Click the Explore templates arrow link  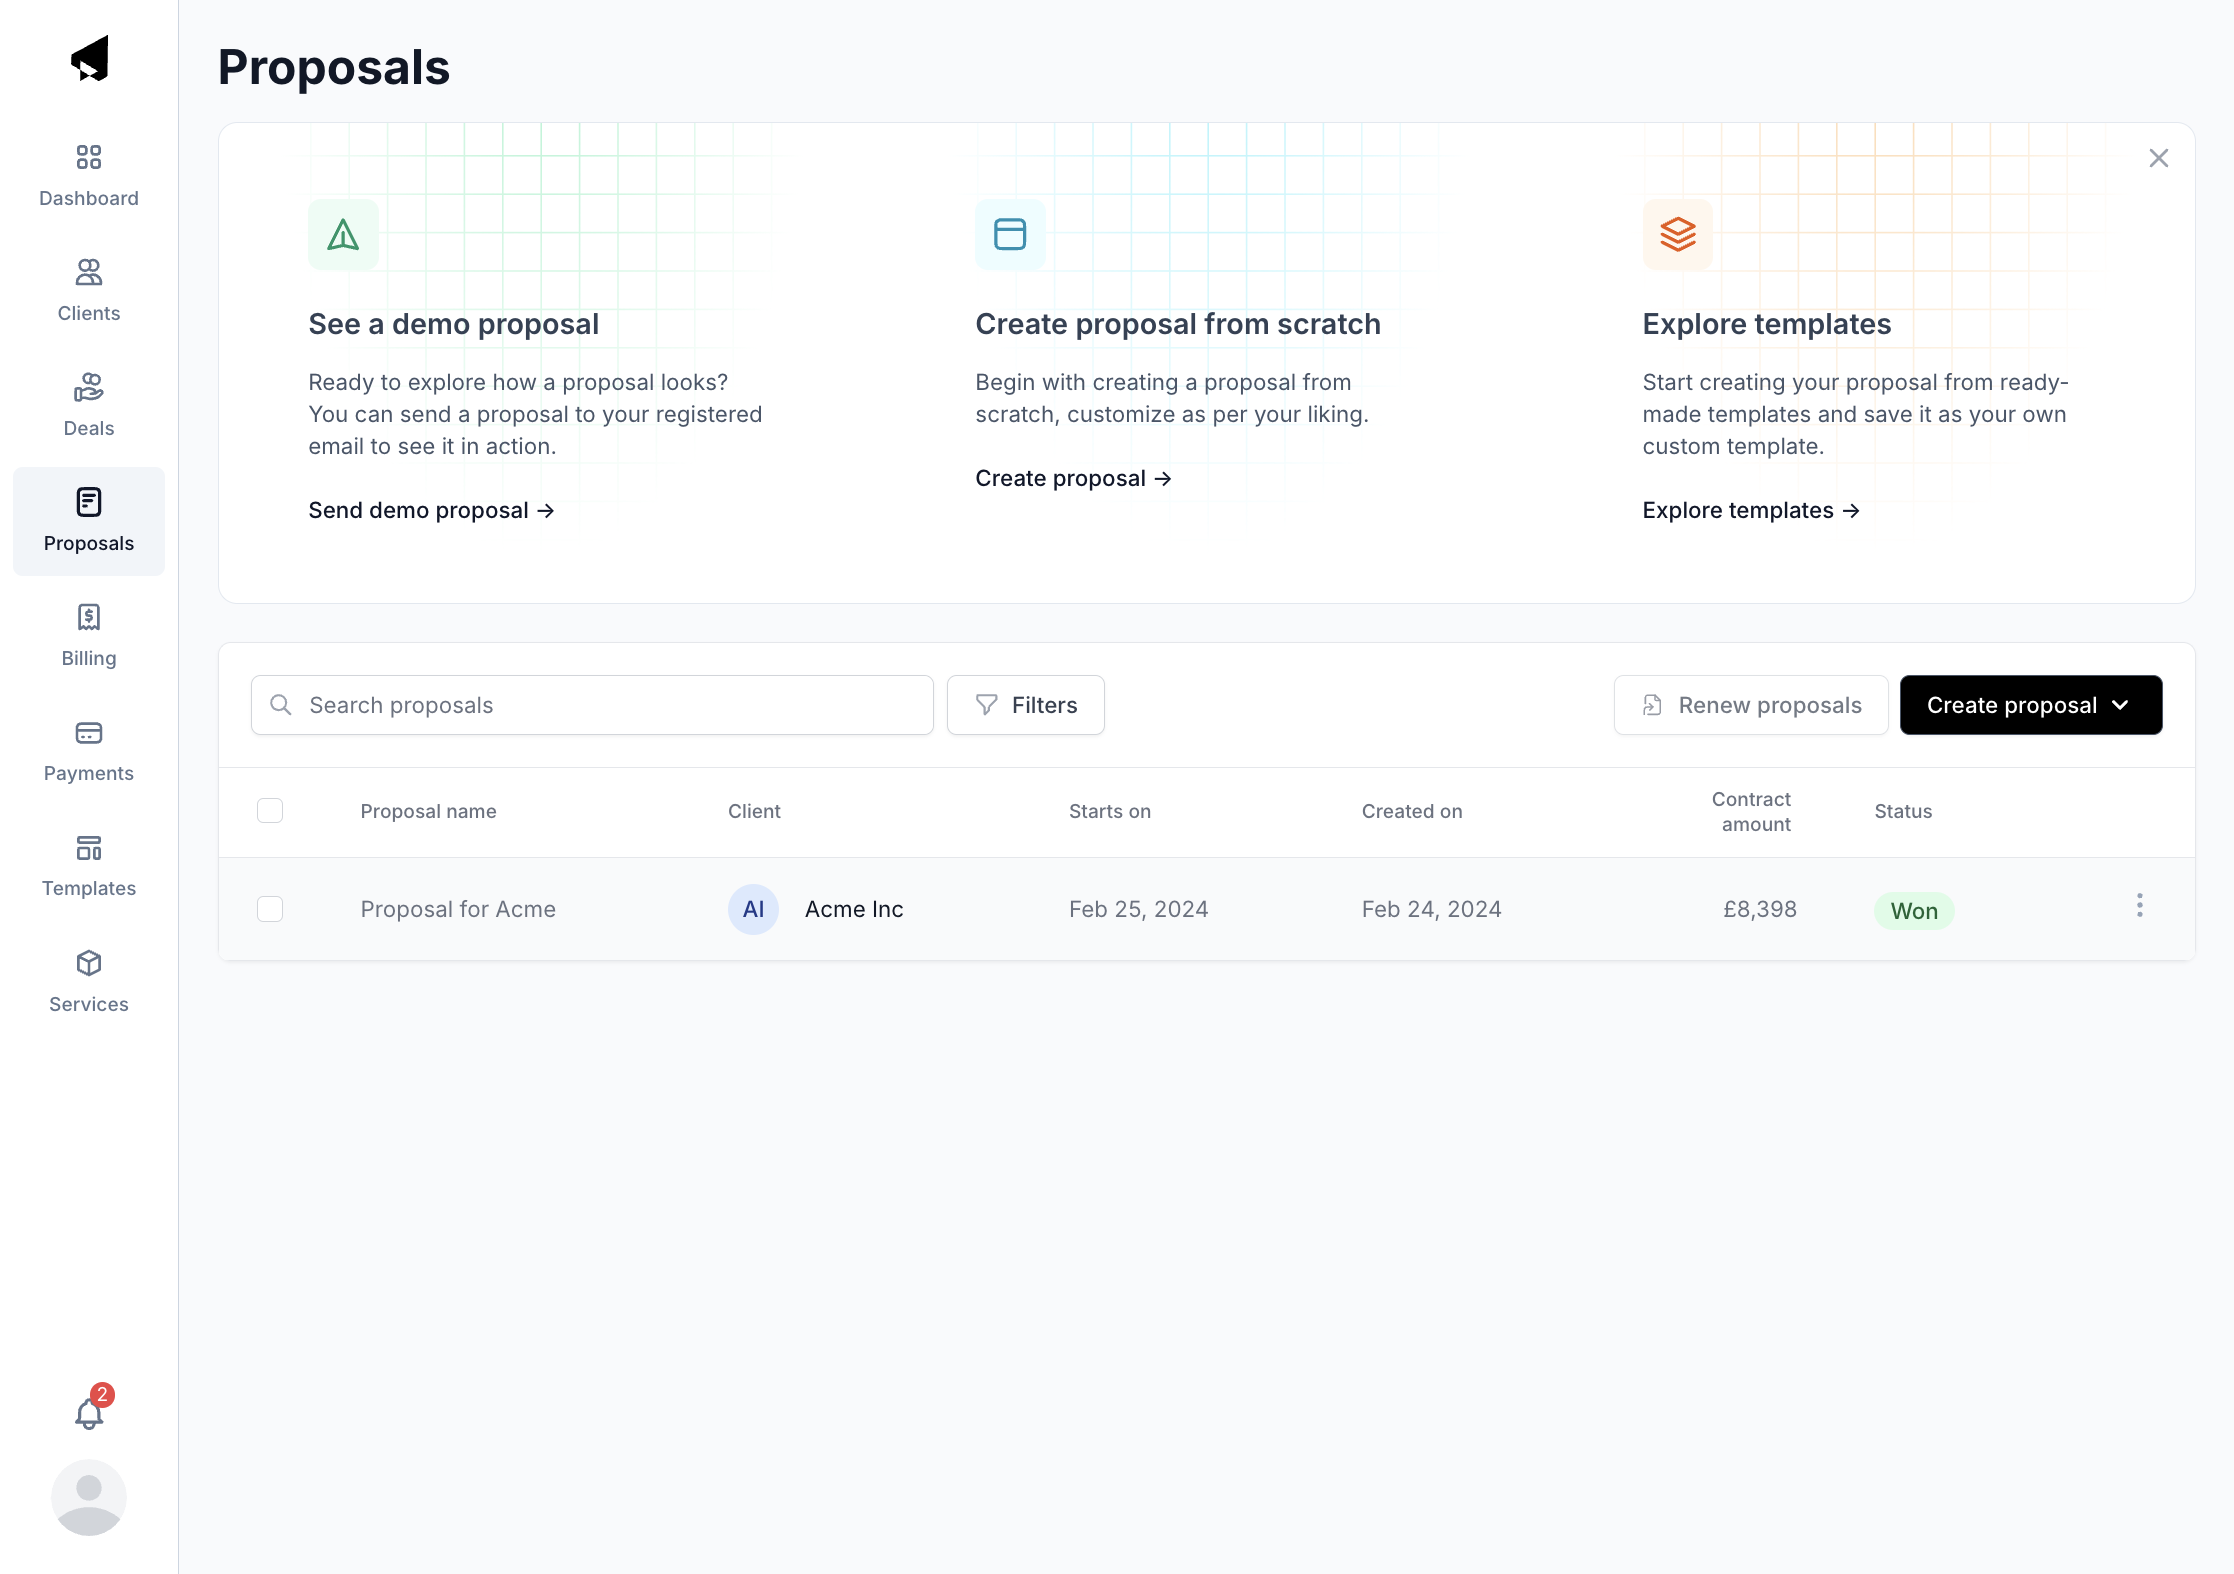pyautogui.click(x=1751, y=511)
